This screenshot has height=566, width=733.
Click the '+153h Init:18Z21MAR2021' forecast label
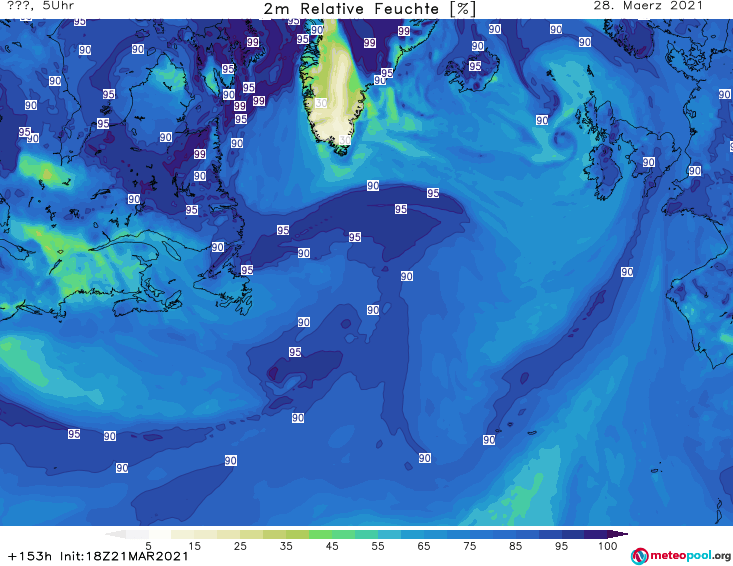[98, 556]
